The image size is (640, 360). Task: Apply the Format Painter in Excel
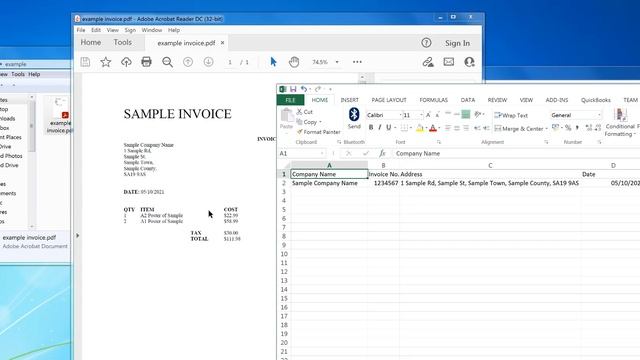click(x=318, y=132)
